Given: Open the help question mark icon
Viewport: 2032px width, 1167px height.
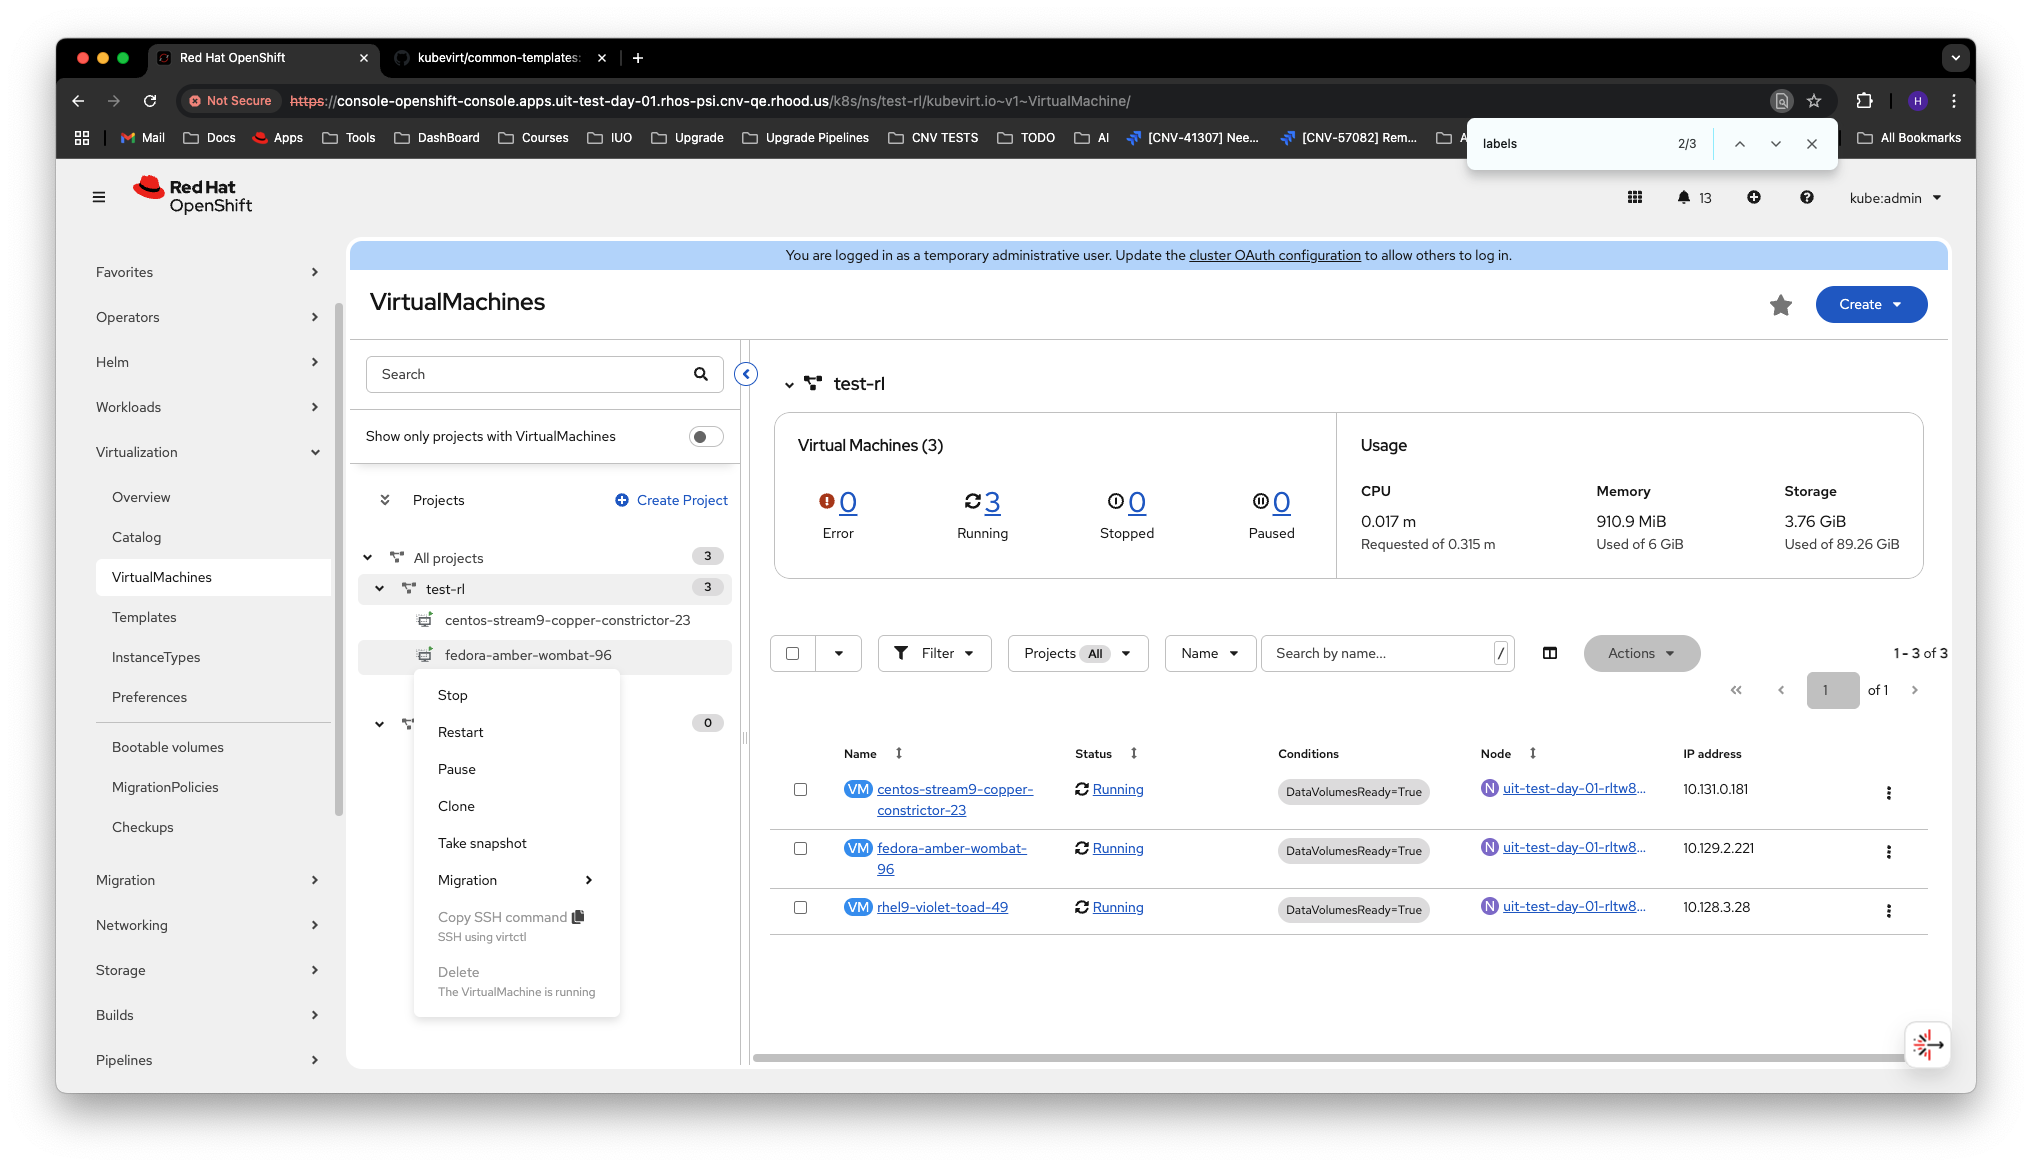Looking at the screenshot, I should click(x=1807, y=198).
